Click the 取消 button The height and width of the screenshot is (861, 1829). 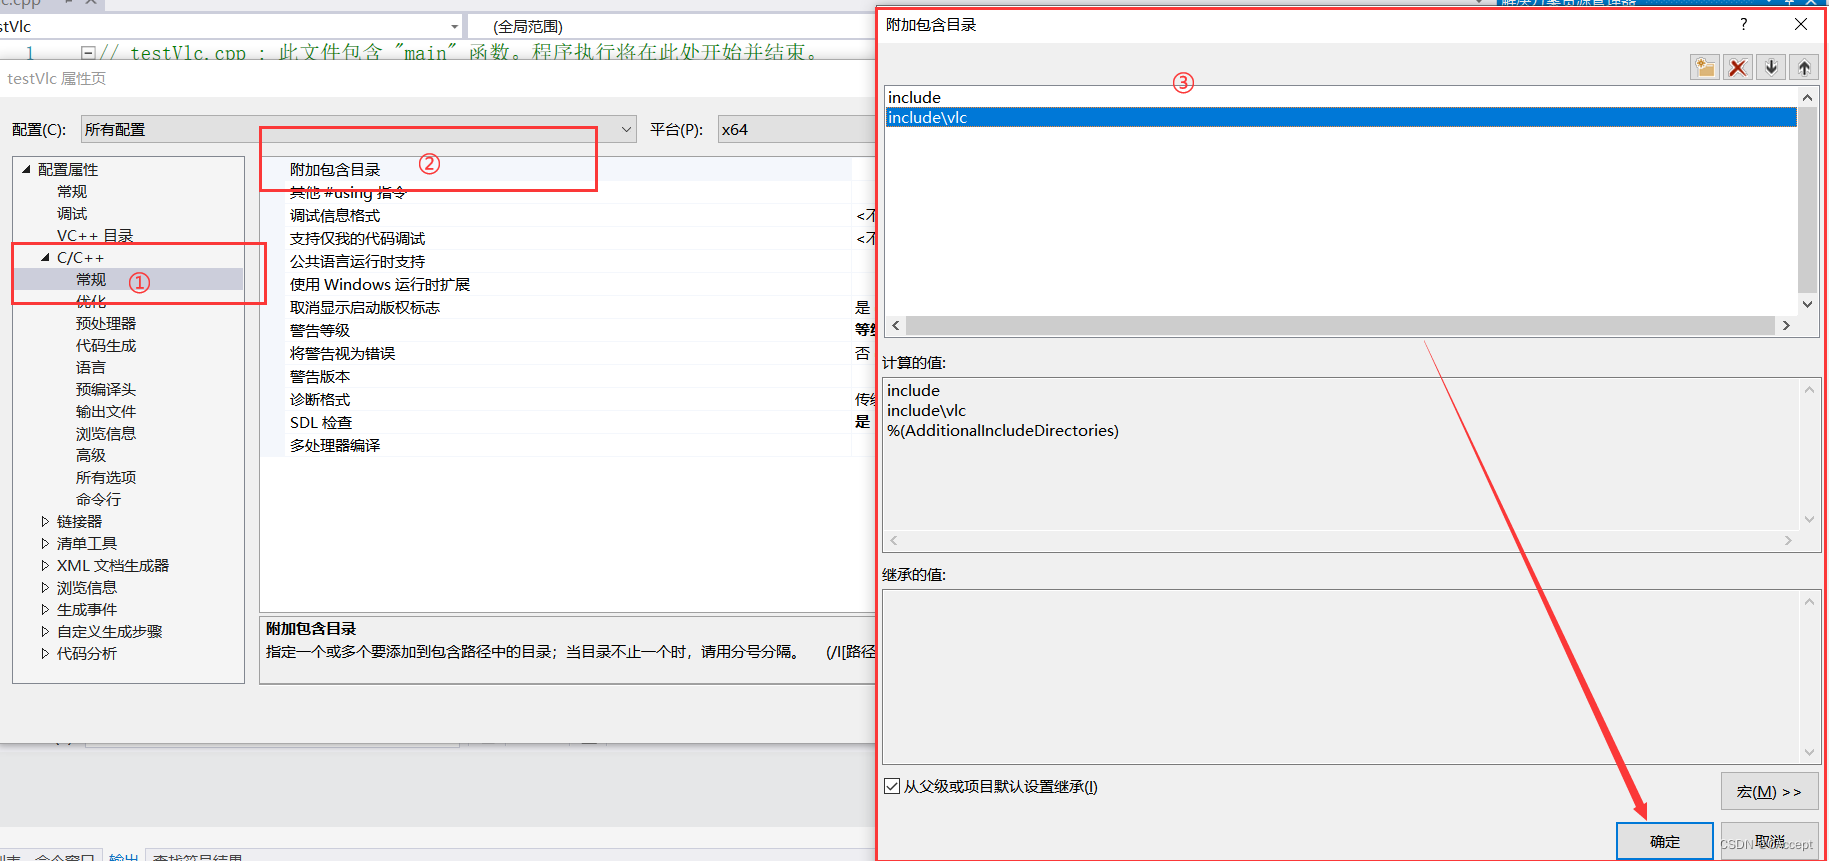[1770, 841]
